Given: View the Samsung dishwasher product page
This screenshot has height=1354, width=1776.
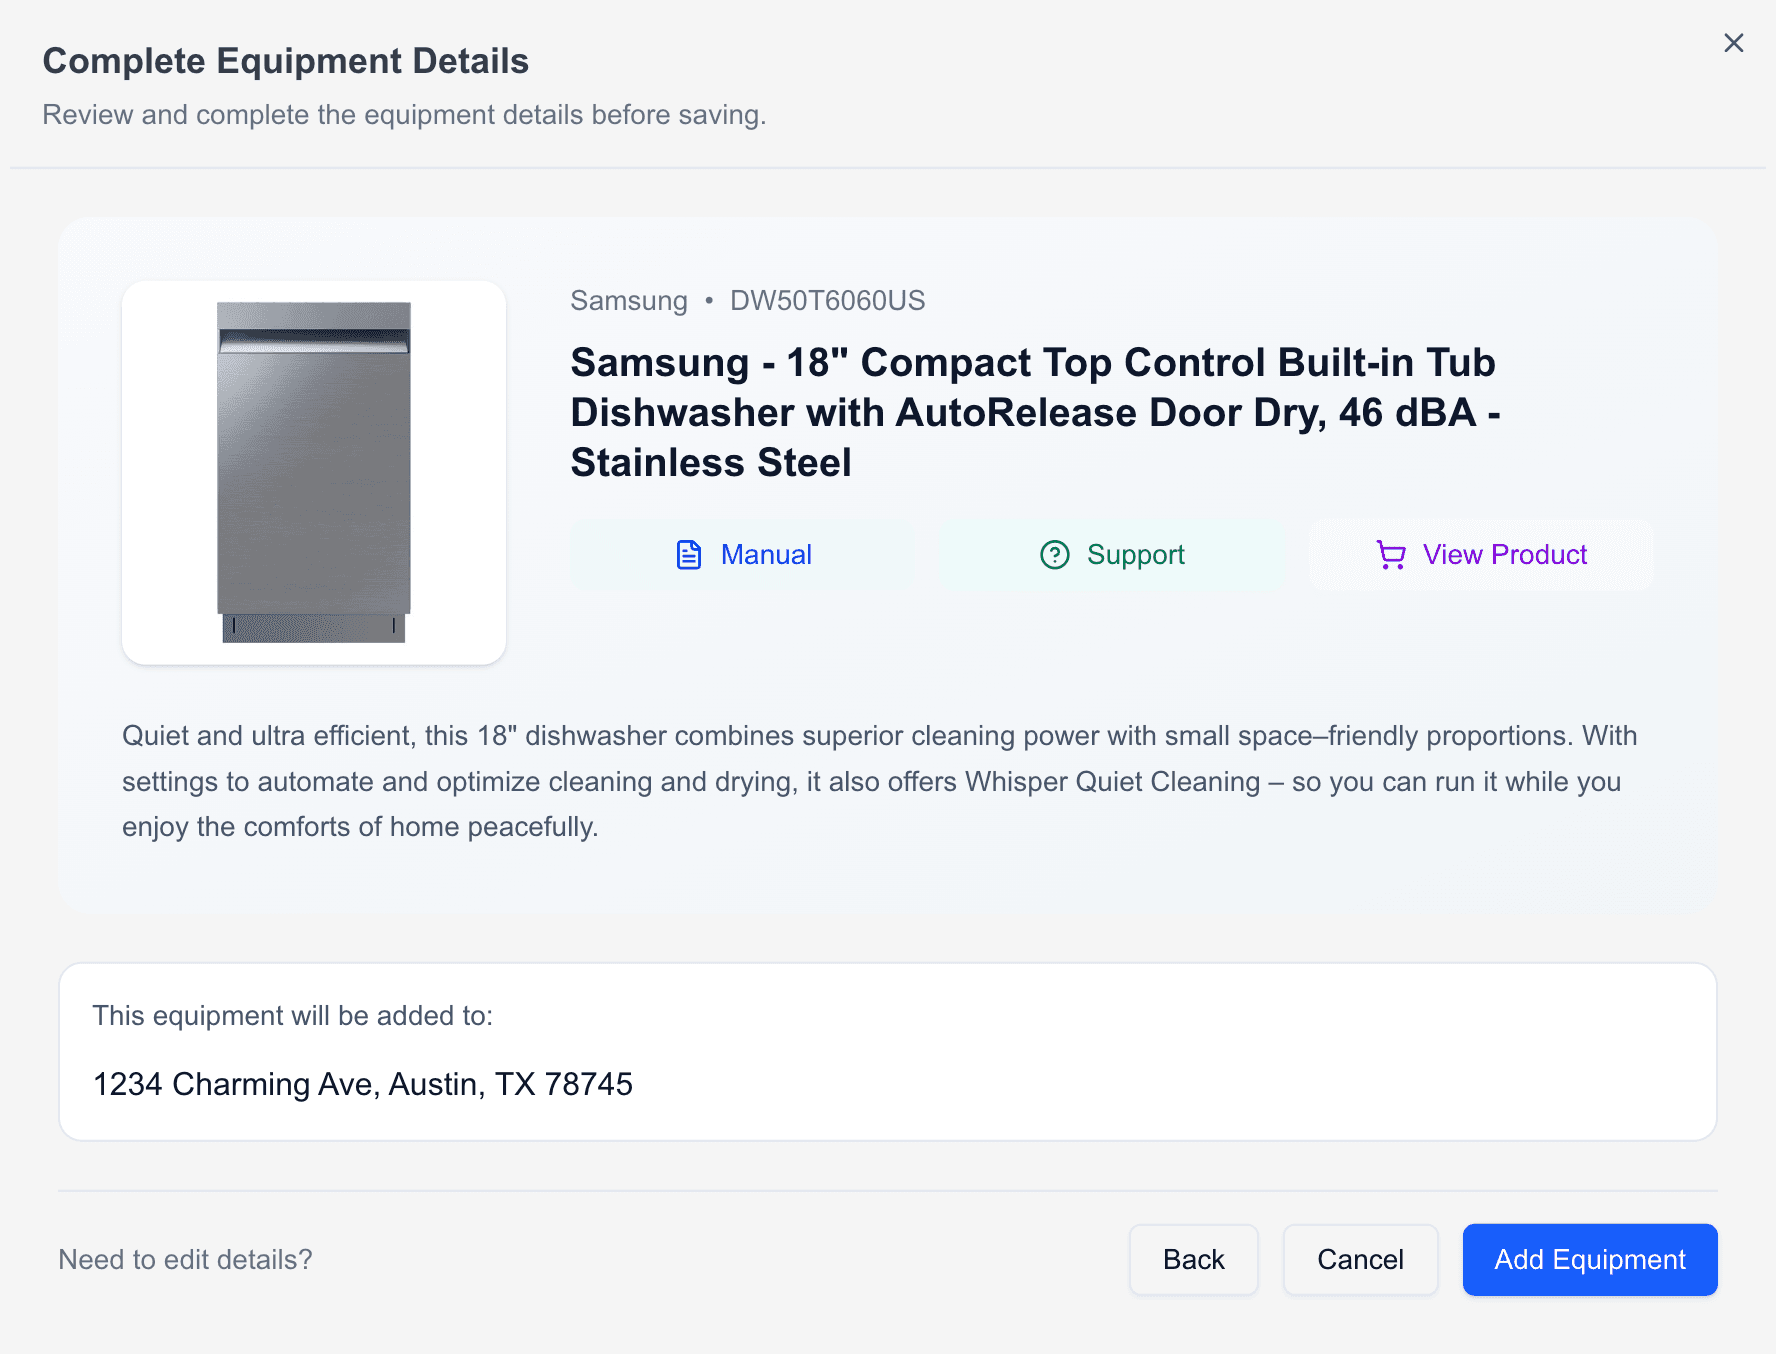Looking at the screenshot, I should (x=1505, y=554).
